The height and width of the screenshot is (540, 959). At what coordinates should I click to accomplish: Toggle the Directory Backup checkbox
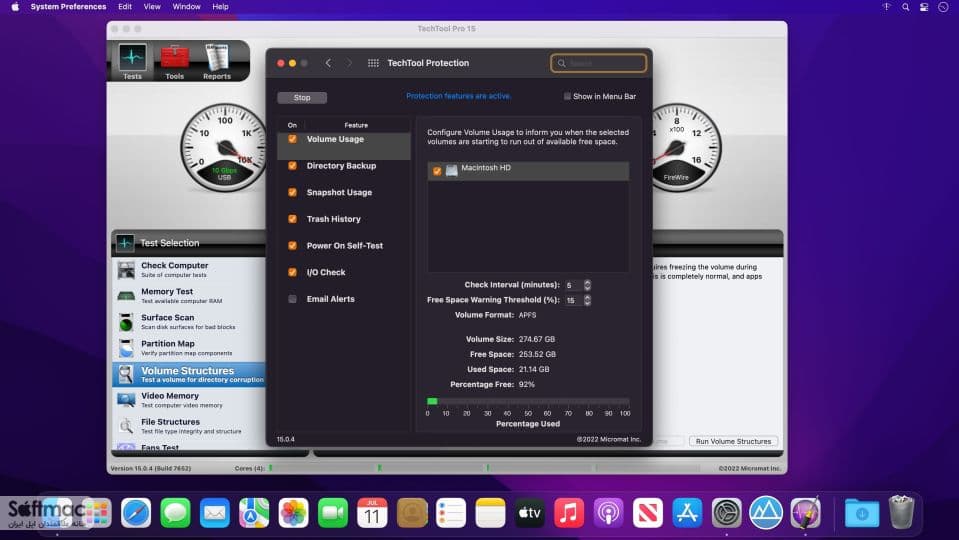292,166
